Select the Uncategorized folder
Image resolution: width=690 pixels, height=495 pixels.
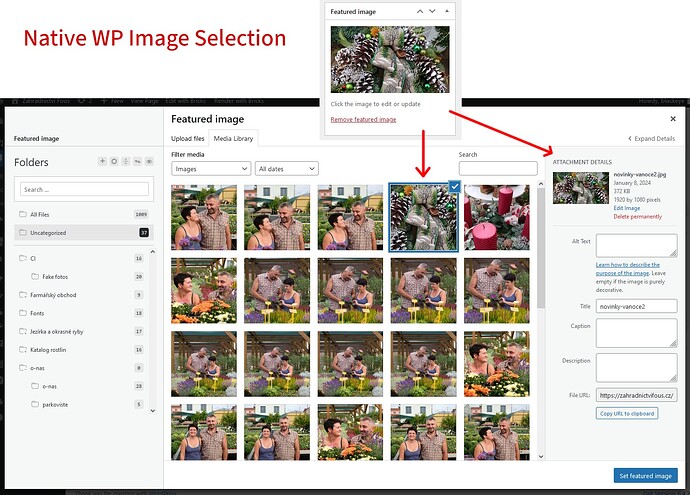84,232
